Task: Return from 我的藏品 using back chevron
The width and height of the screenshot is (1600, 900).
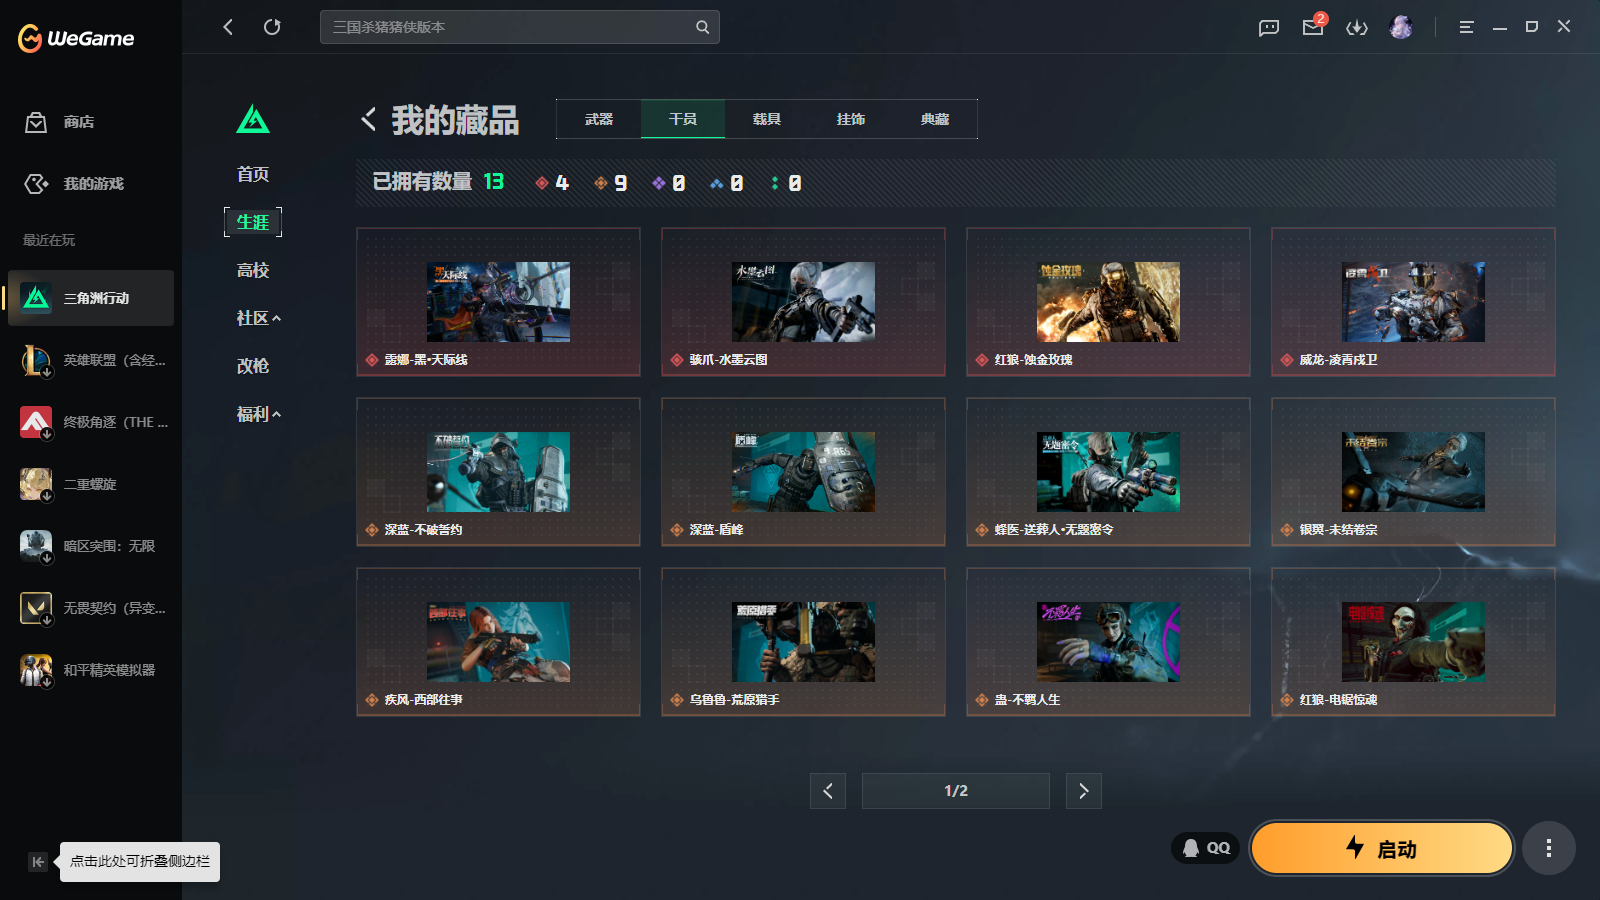Action: click(x=369, y=119)
